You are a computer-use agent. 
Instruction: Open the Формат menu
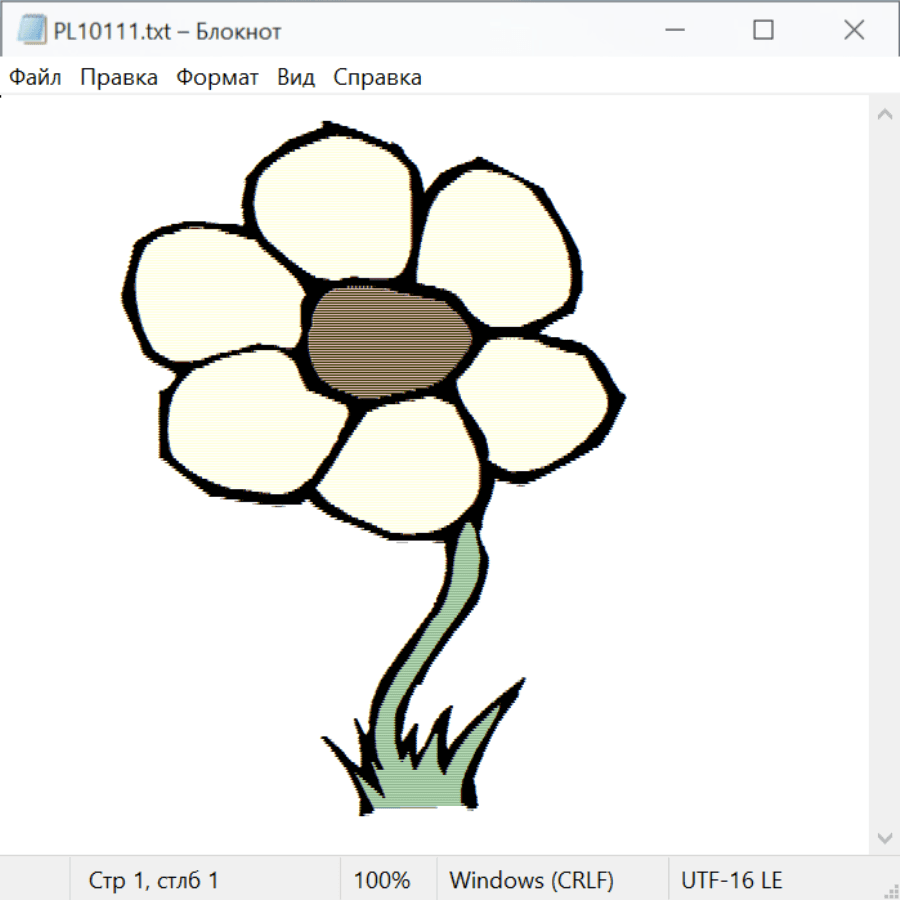point(217,78)
